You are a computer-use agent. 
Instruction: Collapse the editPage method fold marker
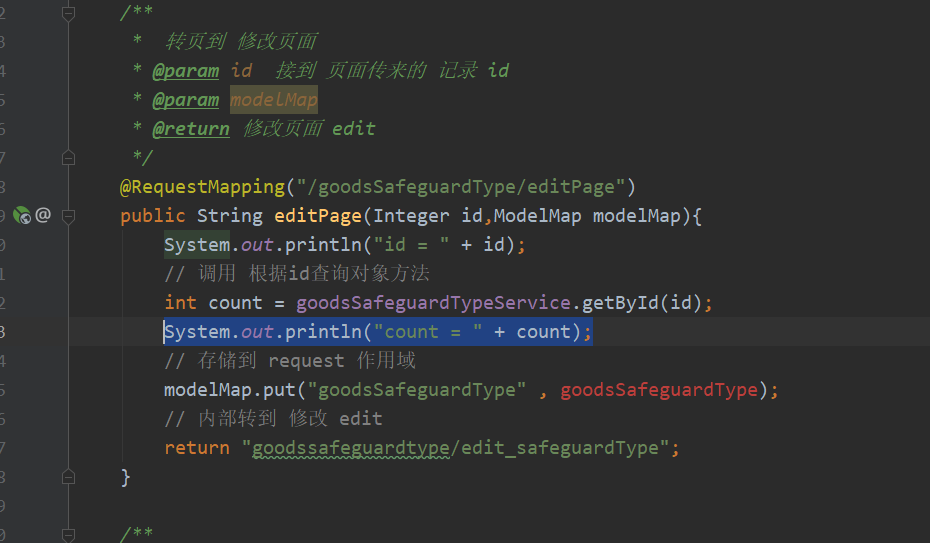pyautogui.click(x=68, y=216)
